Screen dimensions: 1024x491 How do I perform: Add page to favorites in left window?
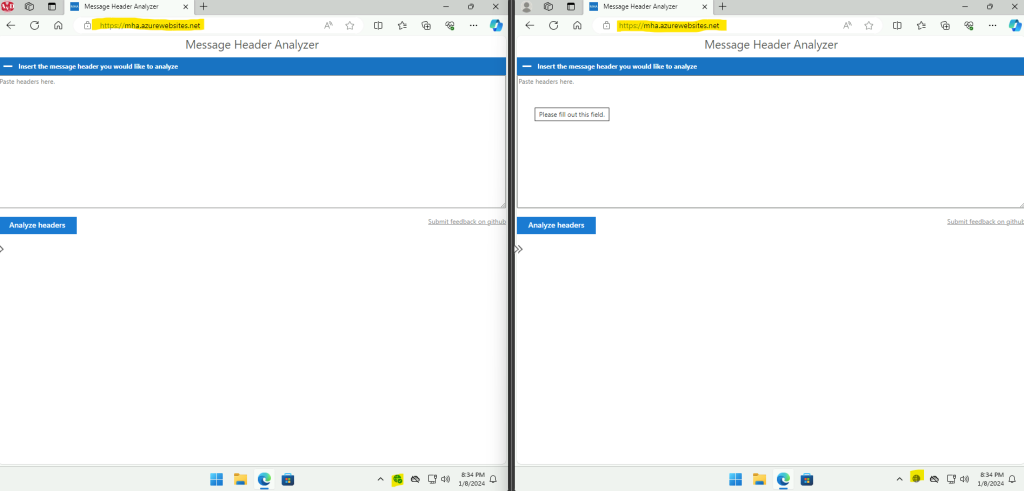click(350, 25)
